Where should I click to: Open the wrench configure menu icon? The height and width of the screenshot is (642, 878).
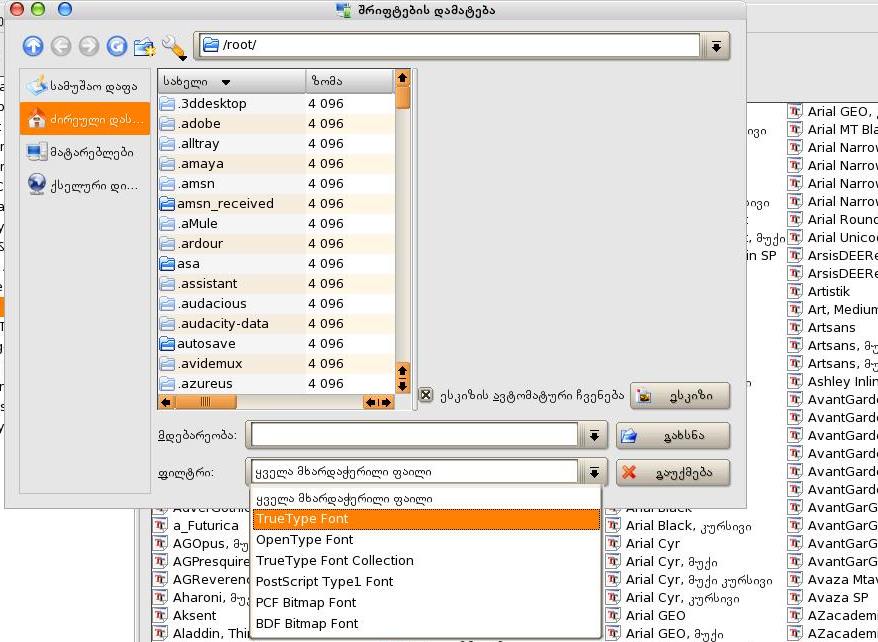pyautogui.click(x=174, y=47)
